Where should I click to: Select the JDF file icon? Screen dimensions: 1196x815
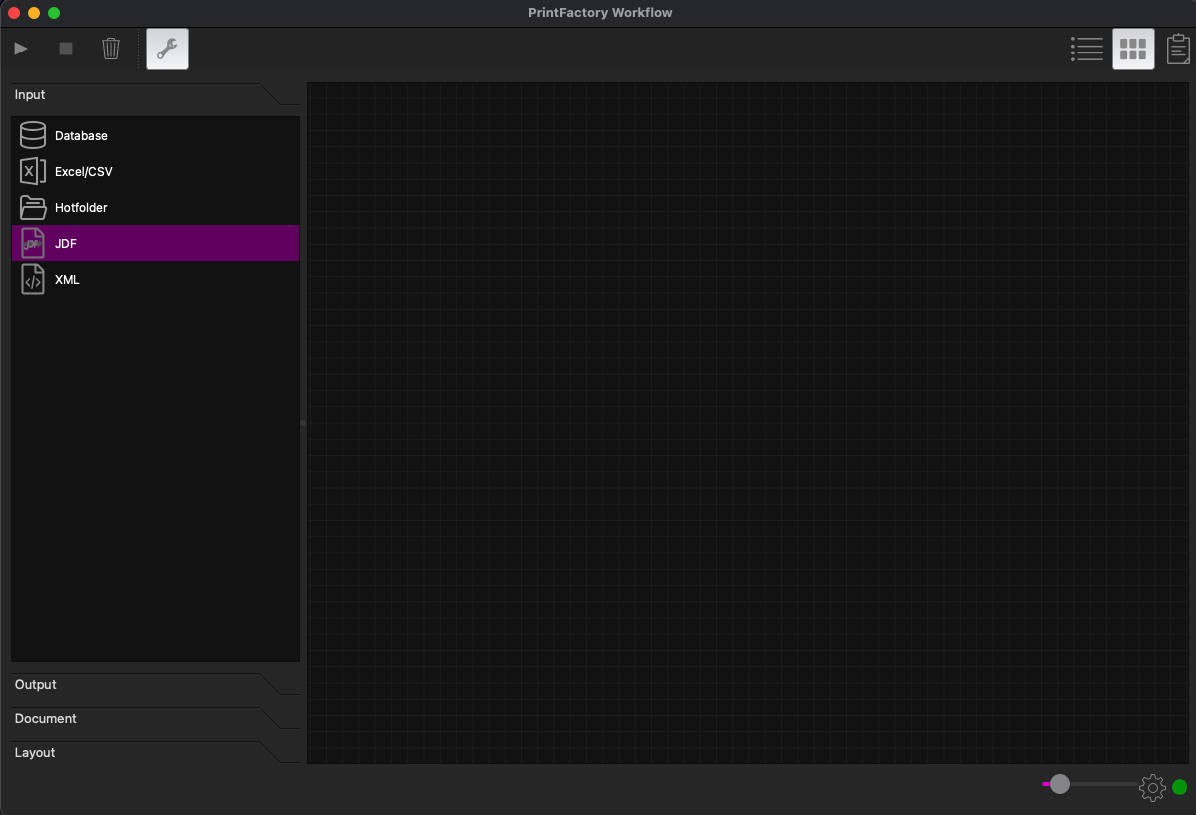(33, 243)
